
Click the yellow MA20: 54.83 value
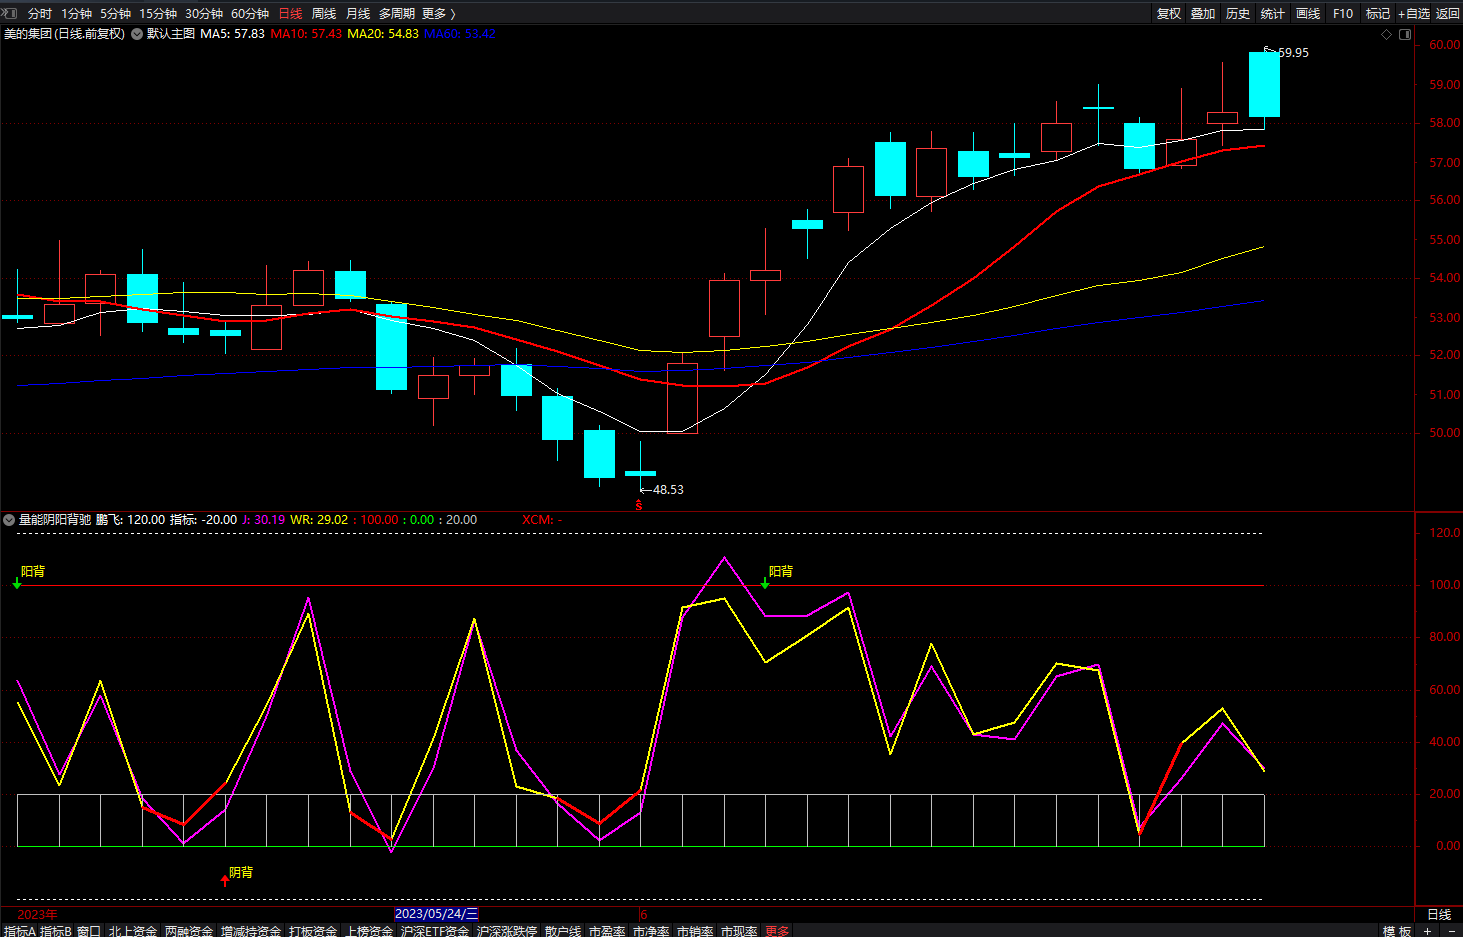pyautogui.click(x=383, y=34)
